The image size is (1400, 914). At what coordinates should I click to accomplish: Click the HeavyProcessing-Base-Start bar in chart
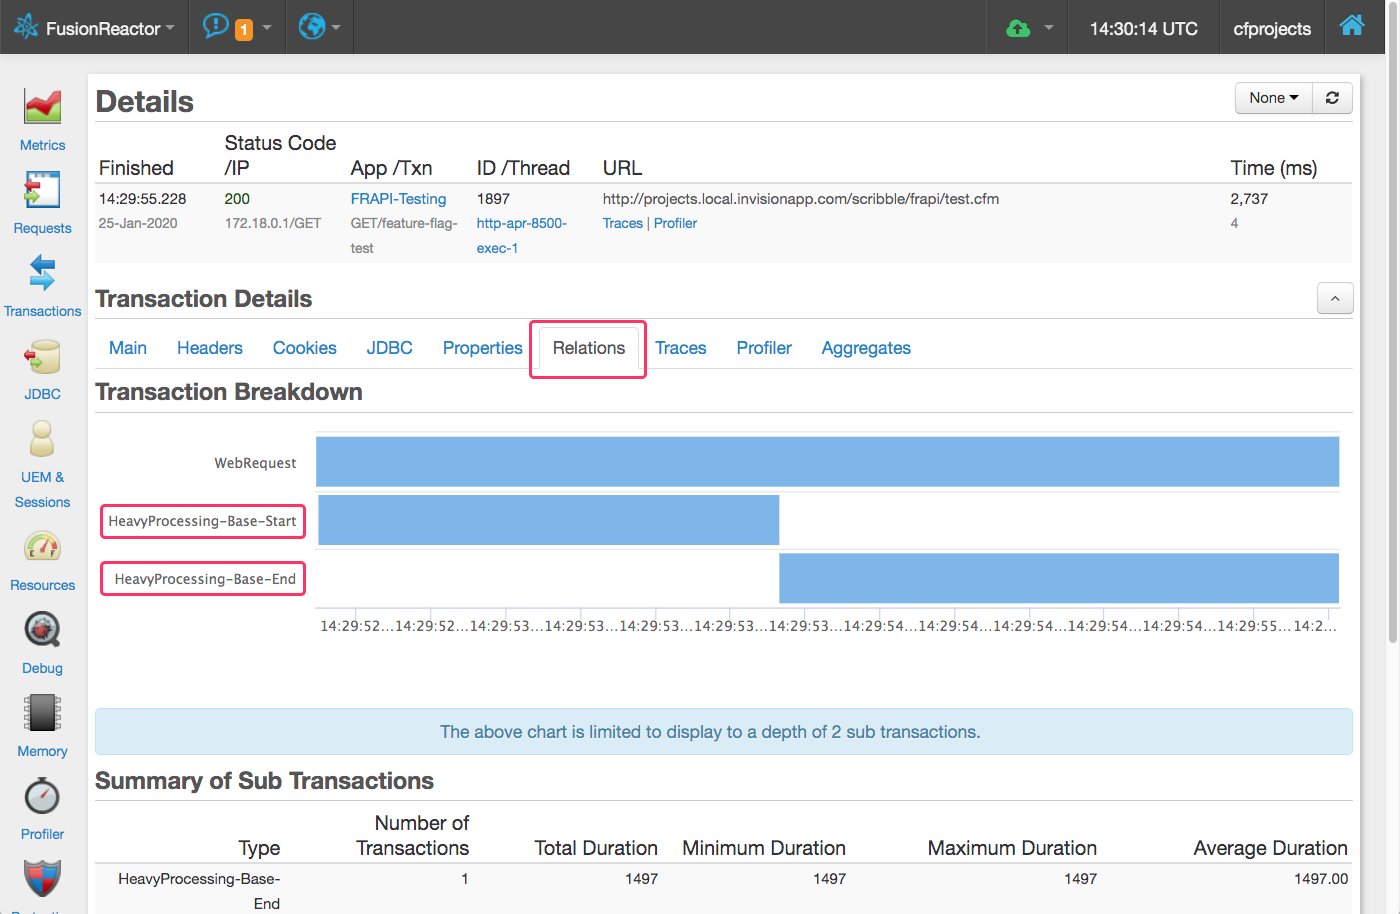point(548,520)
